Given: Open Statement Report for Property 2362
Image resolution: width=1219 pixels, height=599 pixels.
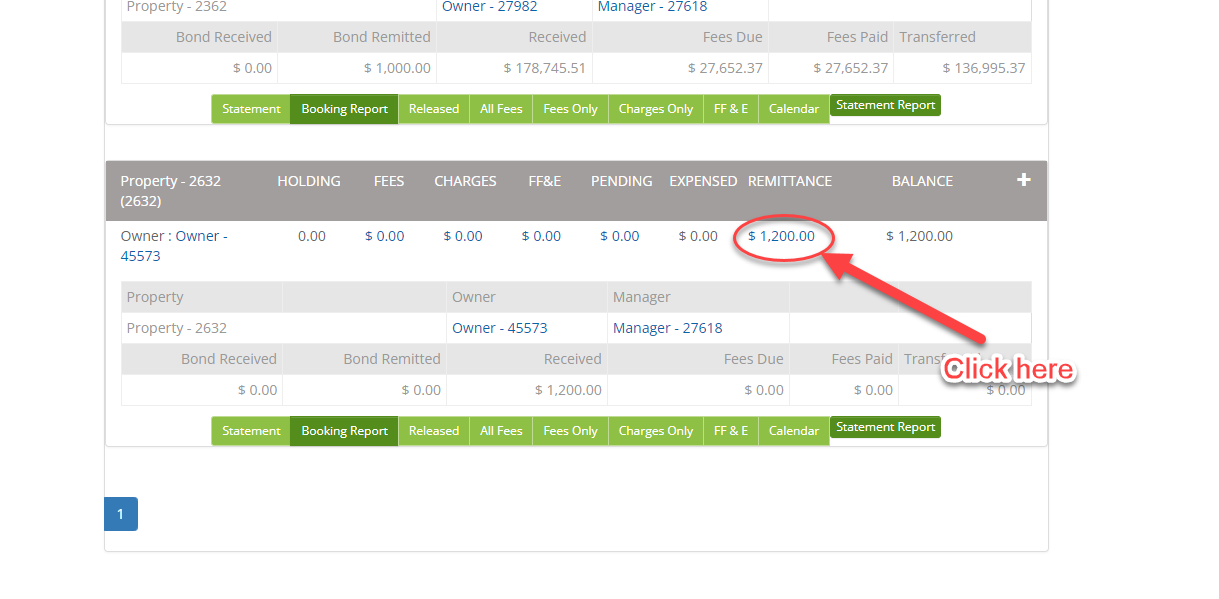Looking at the screenshot, I should (885, 105).
